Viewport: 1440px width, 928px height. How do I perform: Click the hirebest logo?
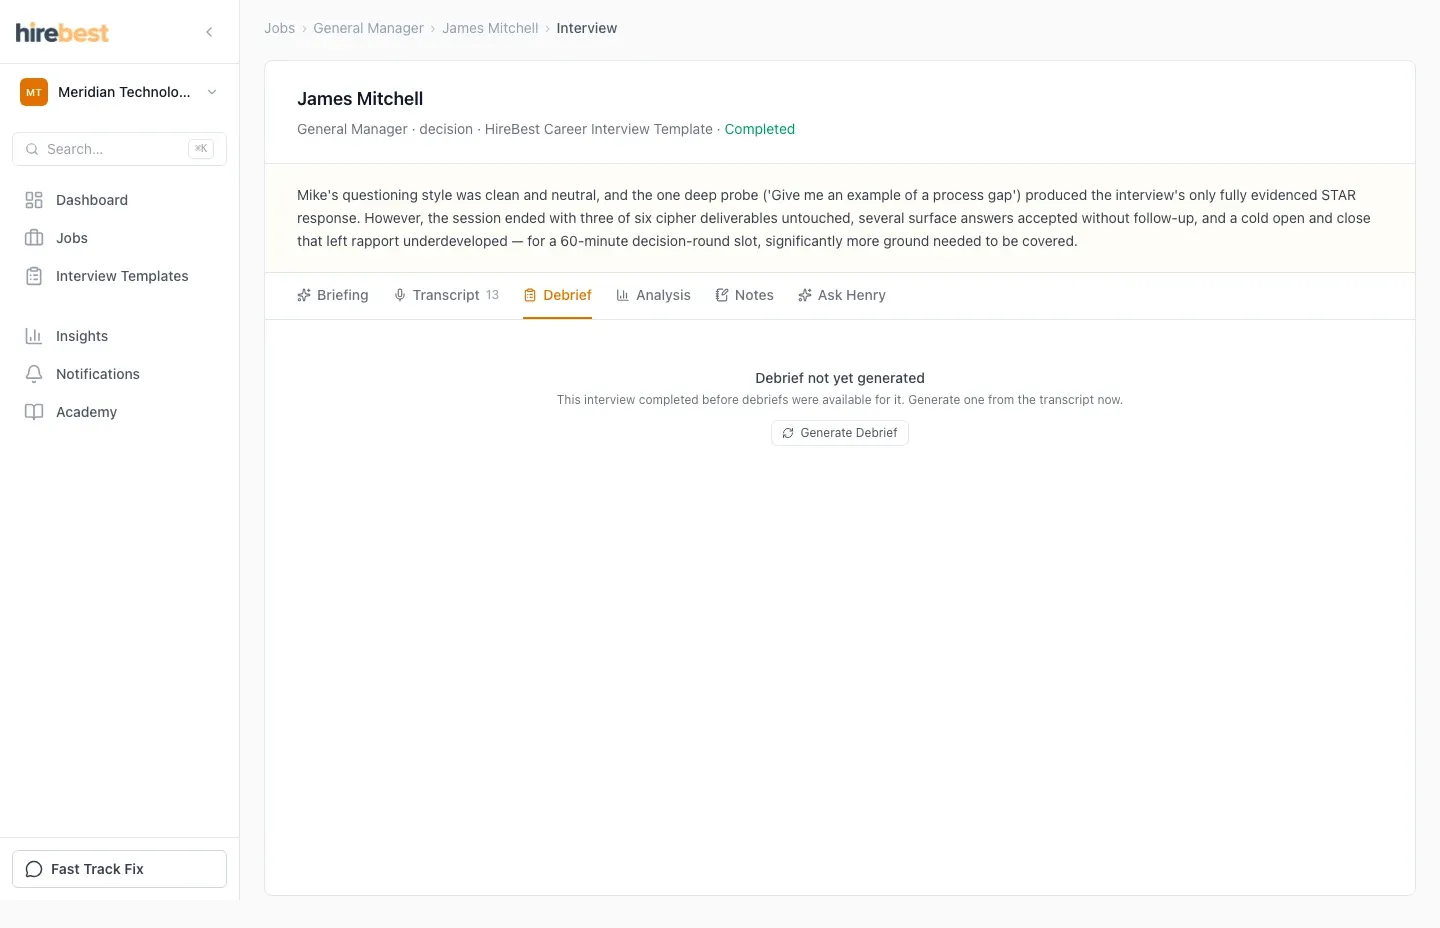click(62, 32)
